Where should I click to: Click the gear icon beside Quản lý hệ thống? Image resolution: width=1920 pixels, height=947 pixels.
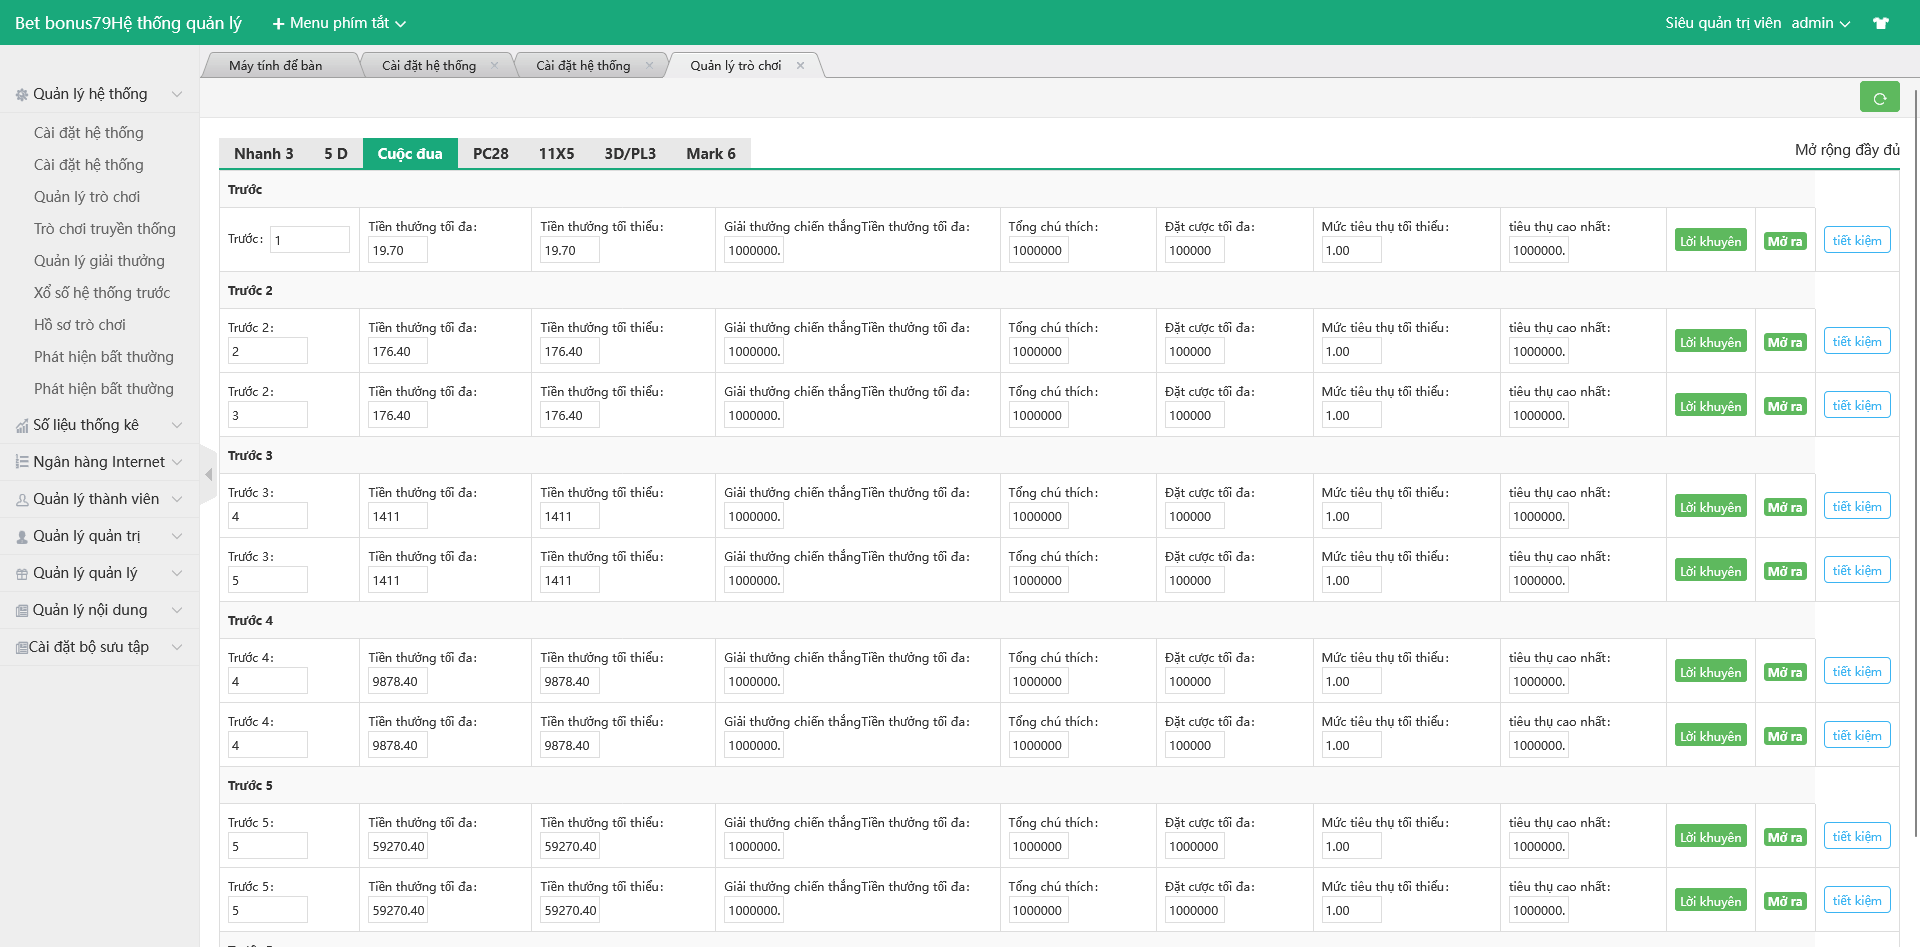pyautogui.click(x=22, y=95)
